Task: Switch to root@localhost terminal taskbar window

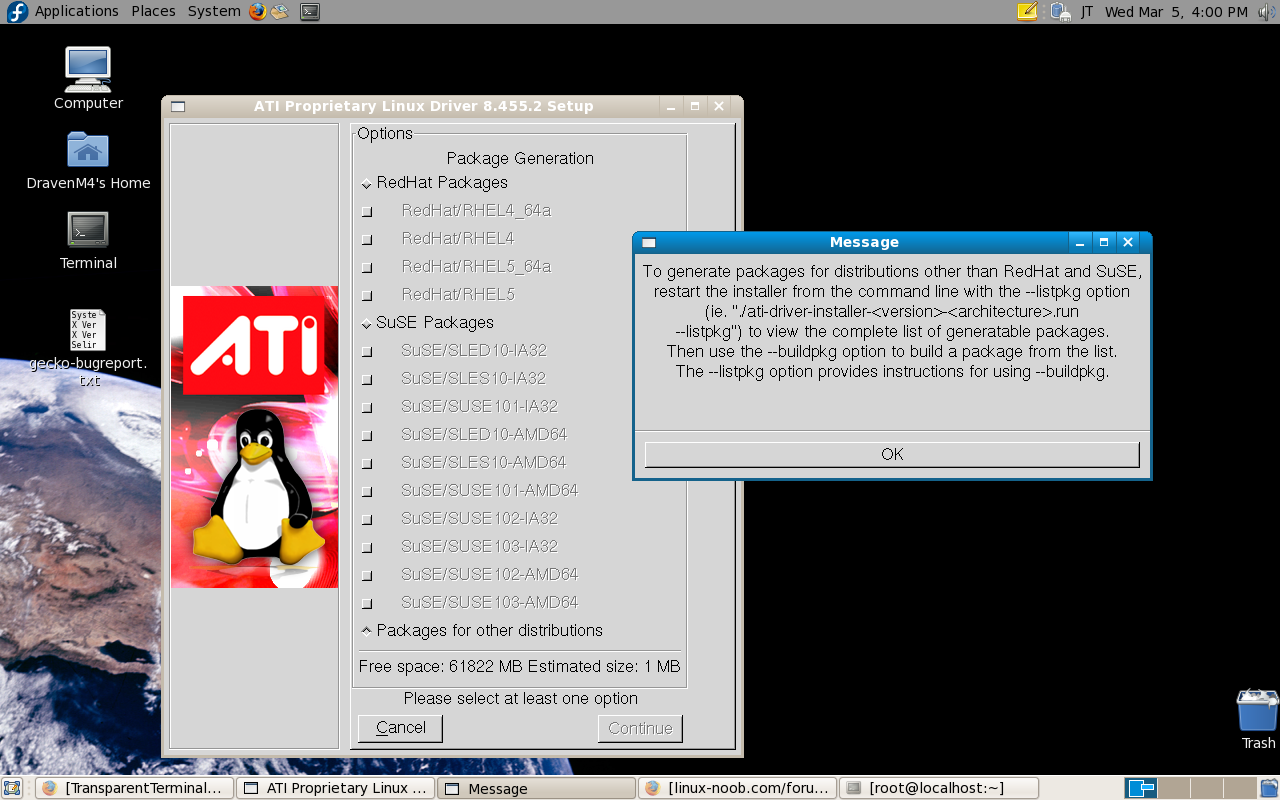Action: 939,788
